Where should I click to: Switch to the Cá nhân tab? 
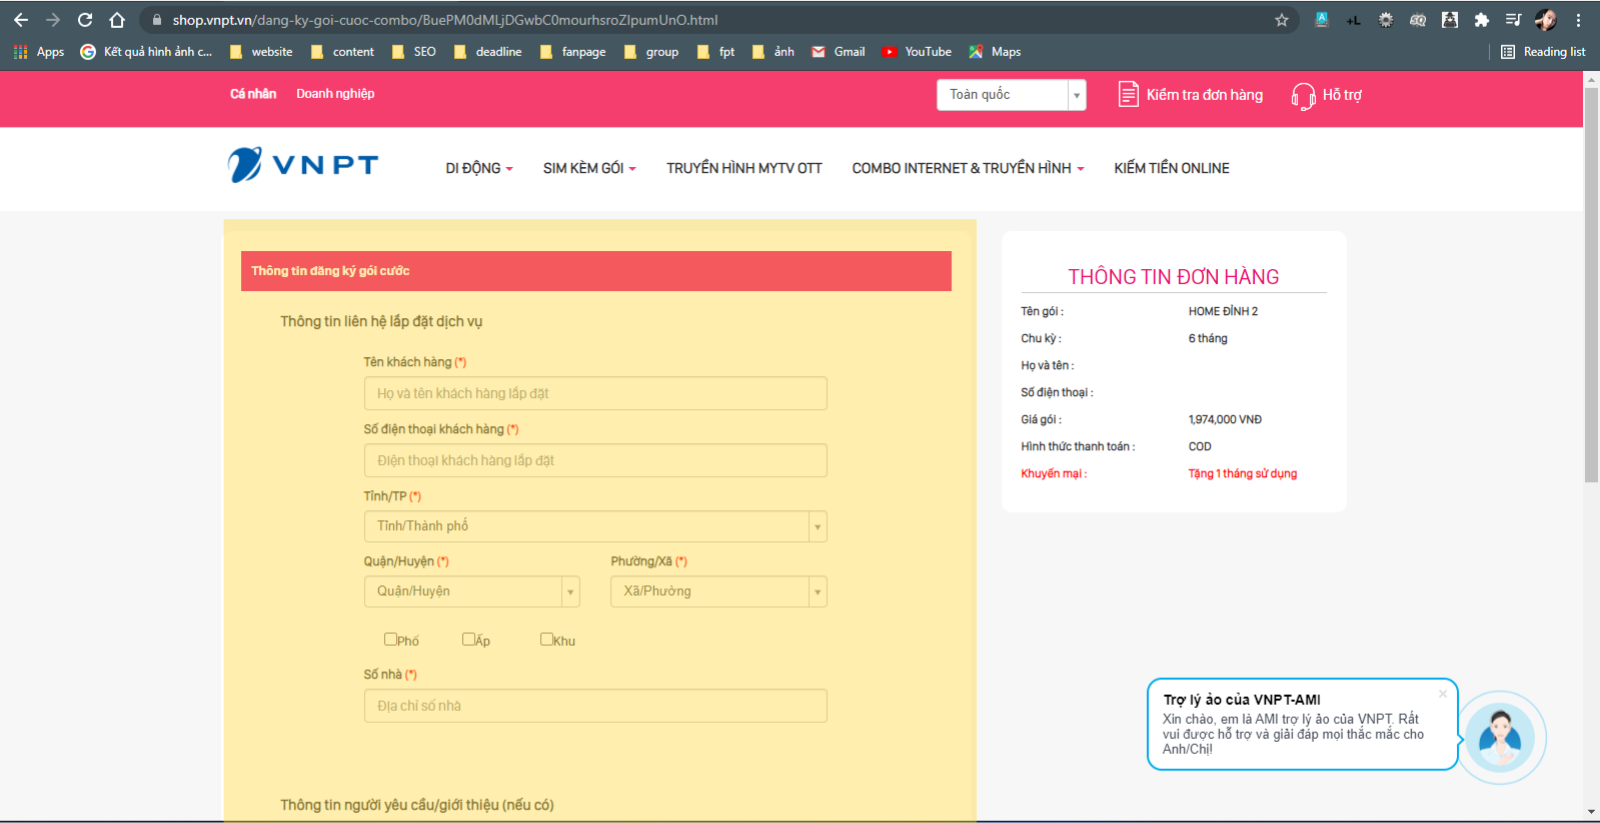coord(253,94)
